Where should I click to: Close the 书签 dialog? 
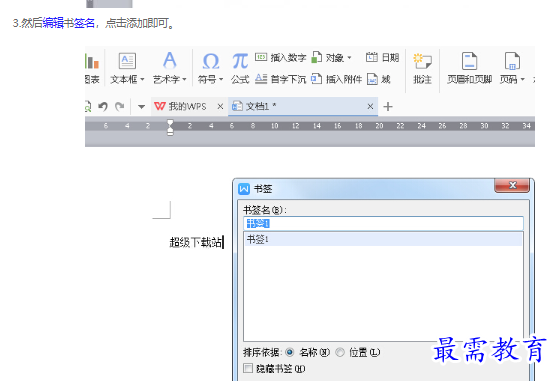(x=512, y=185)
